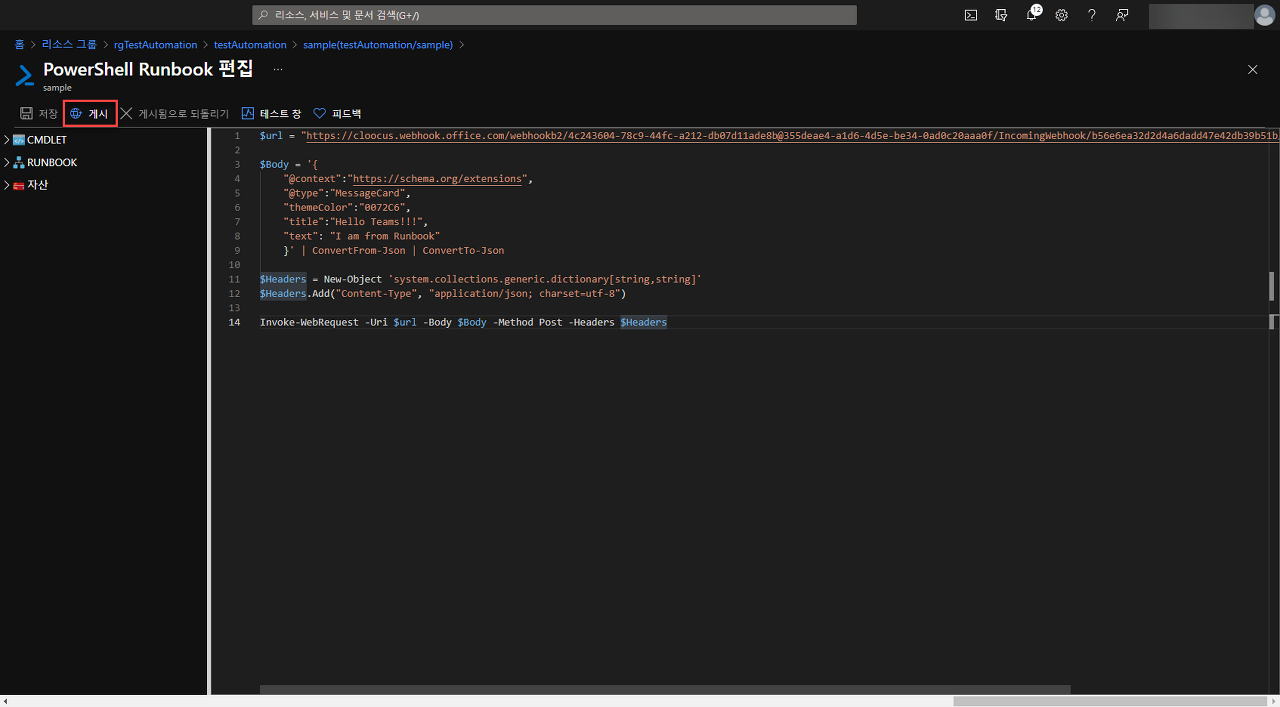Viewport: 1280px width, 707px height.
Task: Expand the CMDLET node chevron
Action: pos(7,140)
